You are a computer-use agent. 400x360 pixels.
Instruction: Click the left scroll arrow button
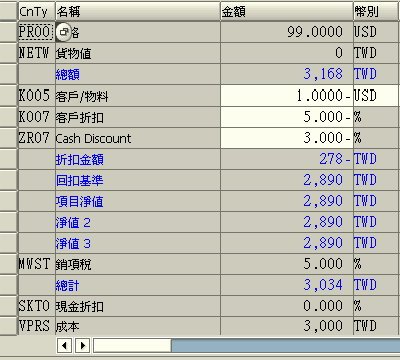pos(64,345)
